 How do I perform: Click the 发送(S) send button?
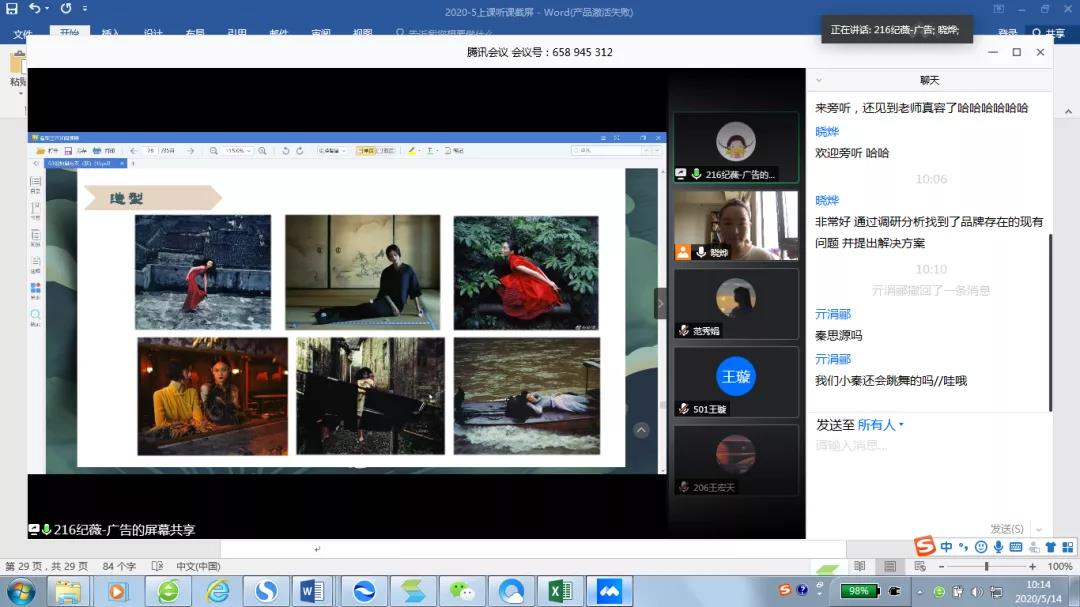[1007, 529]
